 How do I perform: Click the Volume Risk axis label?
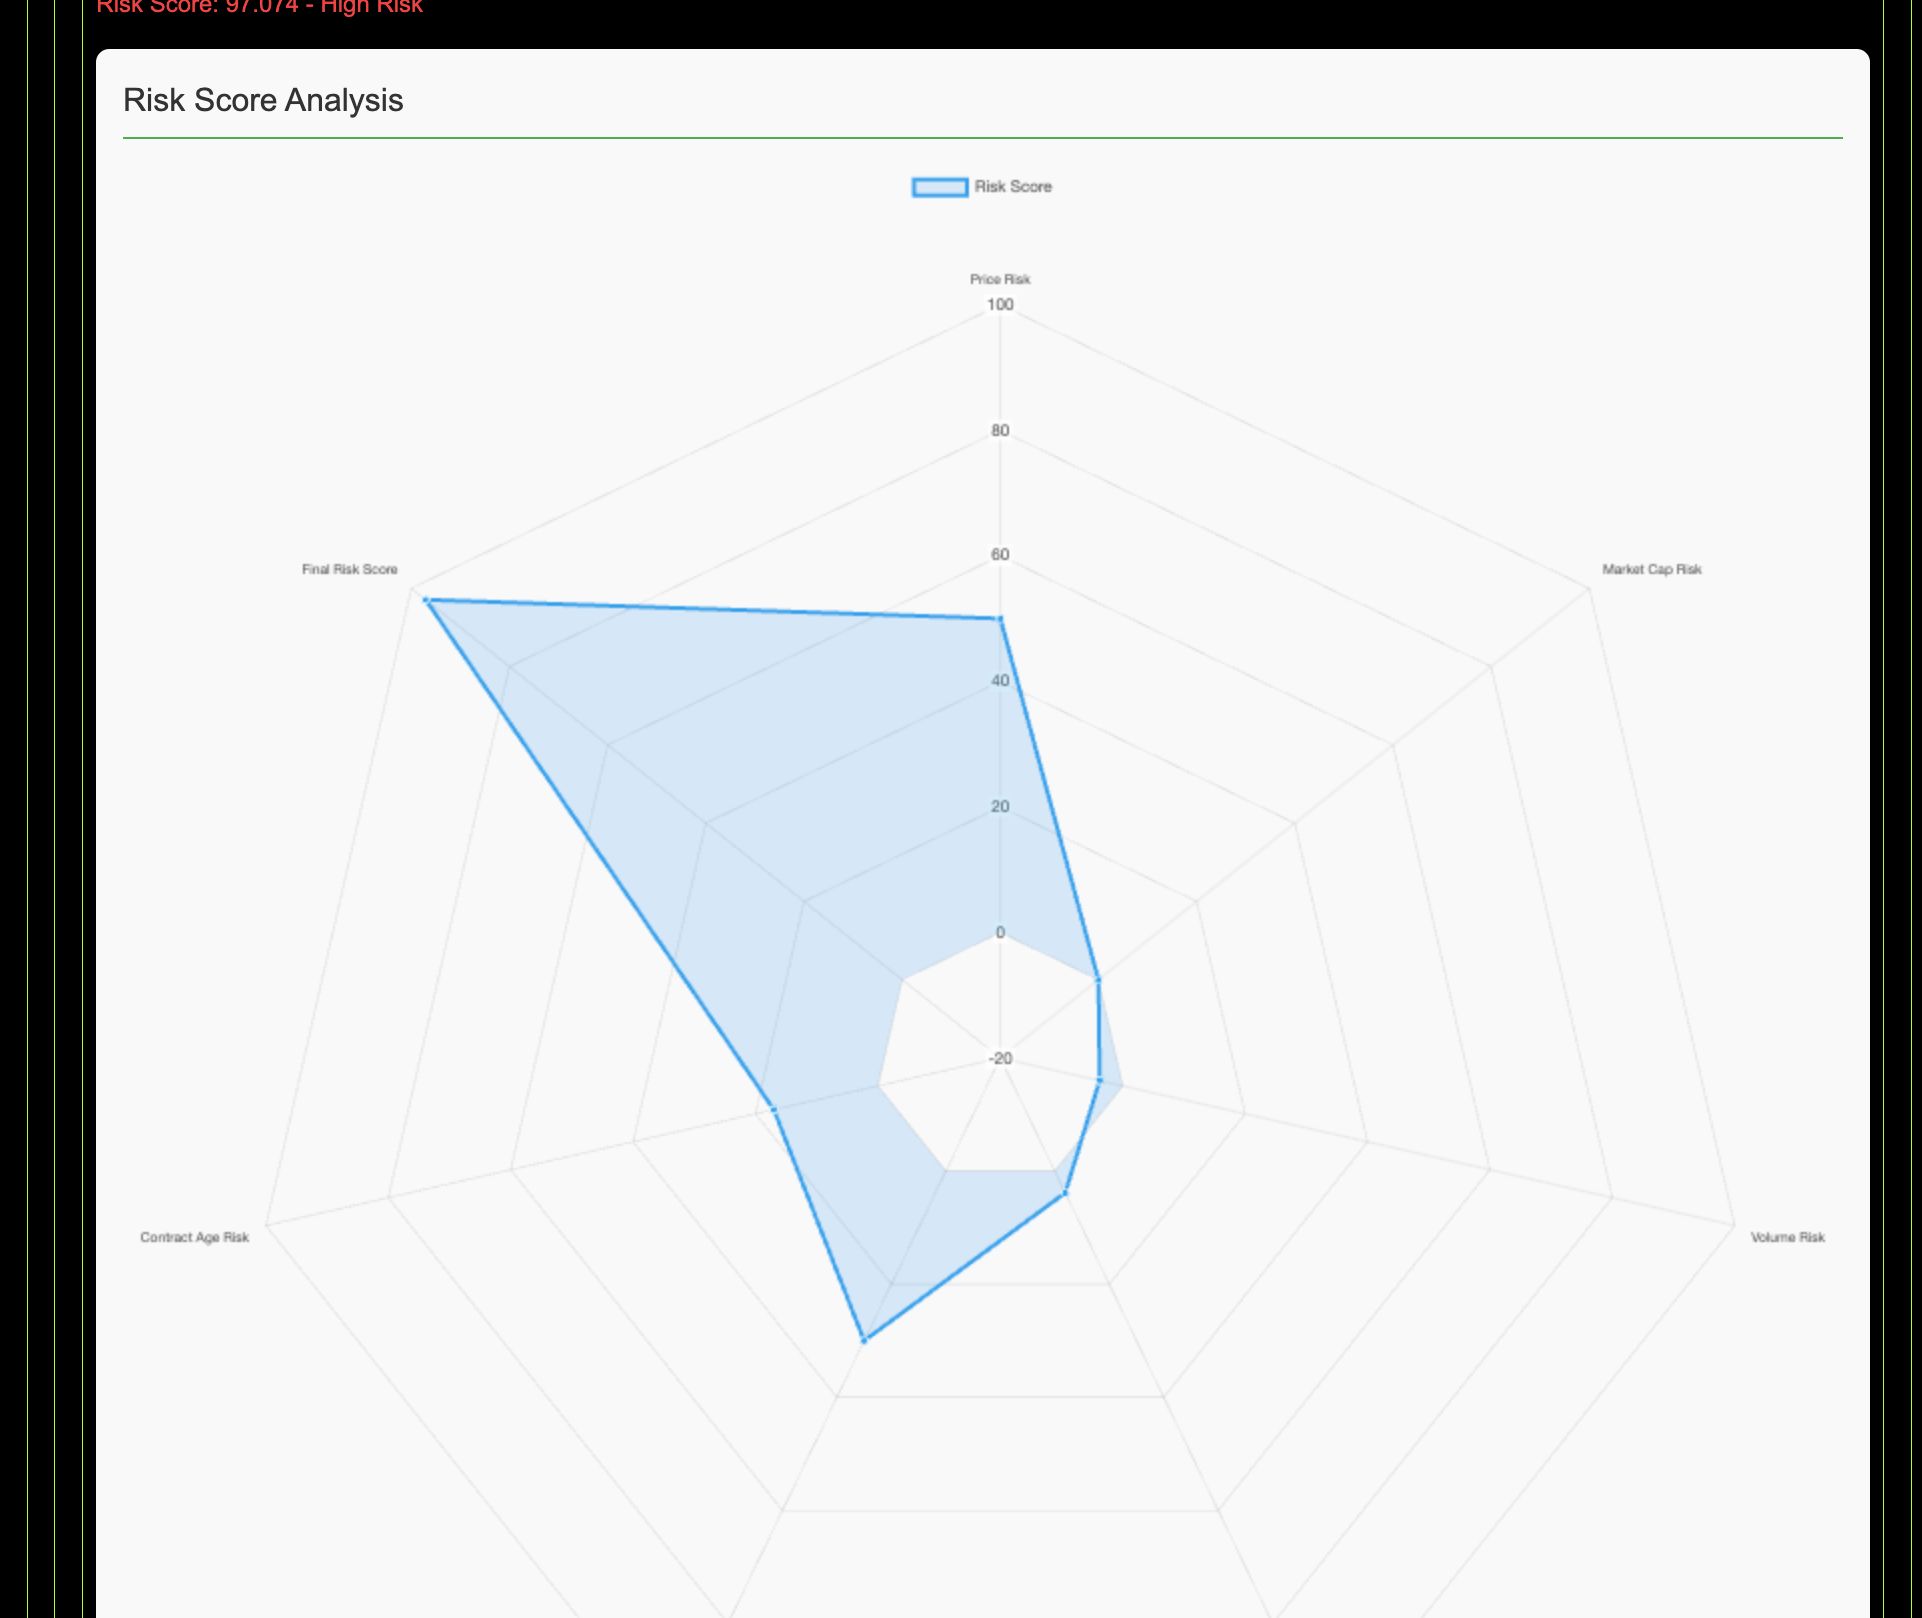coord(1787,1237)
